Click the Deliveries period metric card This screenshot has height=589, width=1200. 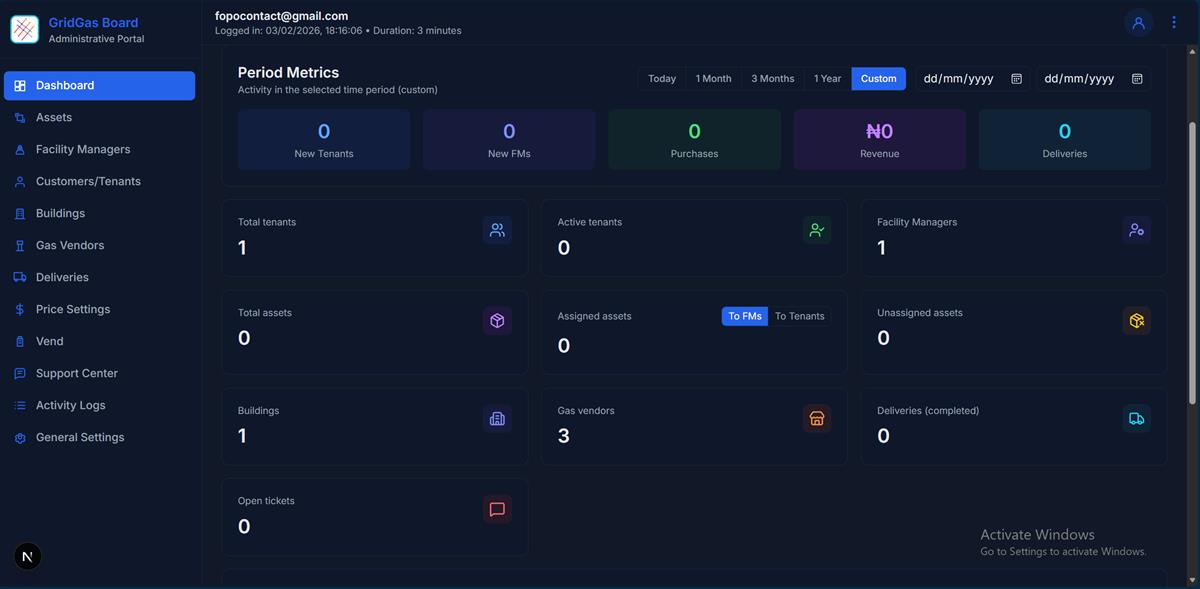pos(1065,140)
